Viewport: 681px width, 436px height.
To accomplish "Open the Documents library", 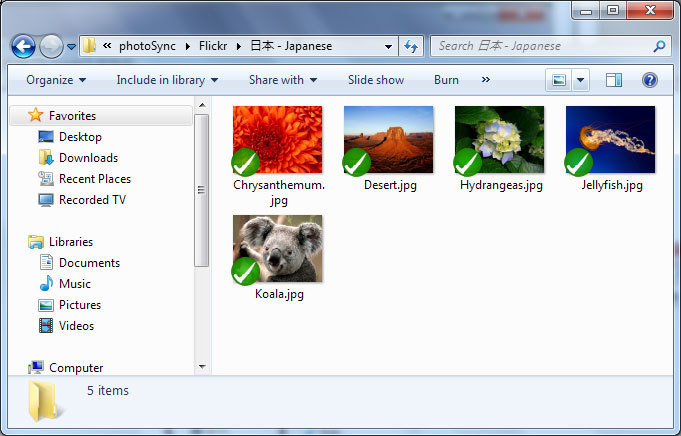I will click(89, 263).
